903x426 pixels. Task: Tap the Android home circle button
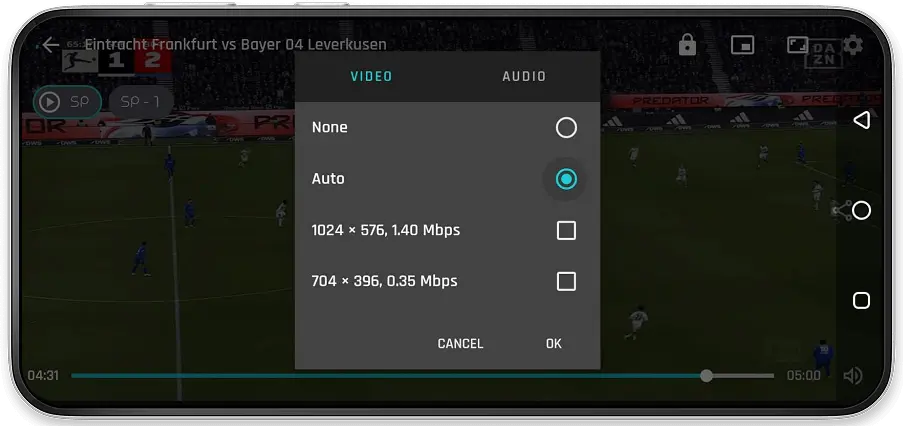click(x=862, y=211)
